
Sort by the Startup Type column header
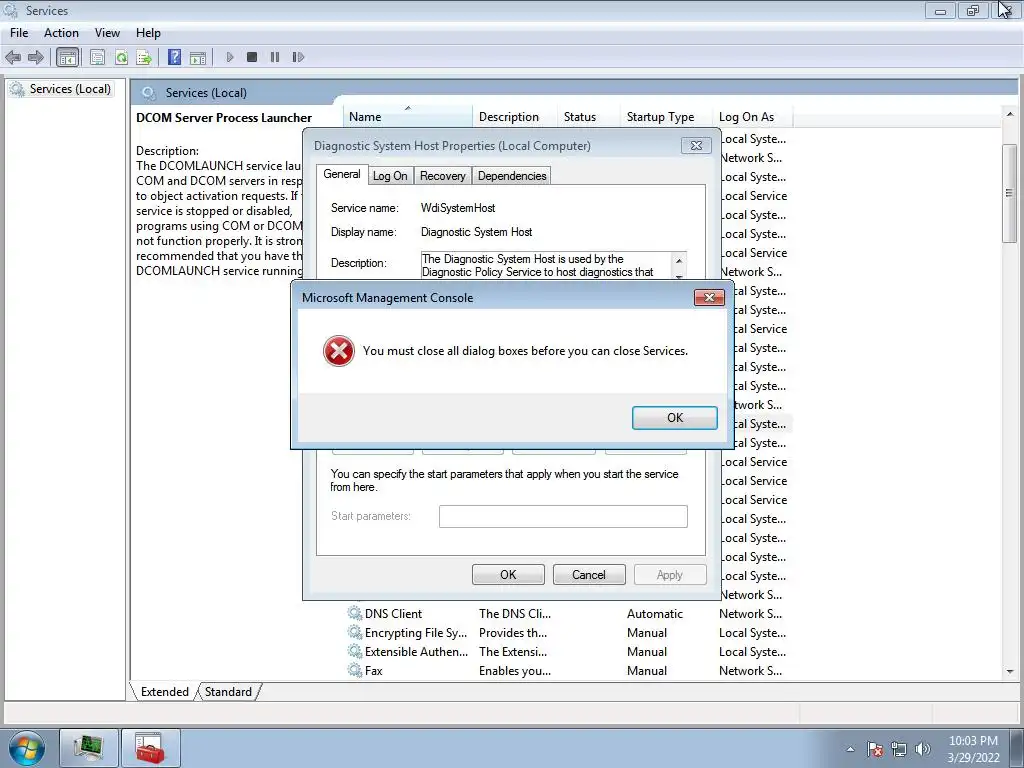[x=665, y=117]
